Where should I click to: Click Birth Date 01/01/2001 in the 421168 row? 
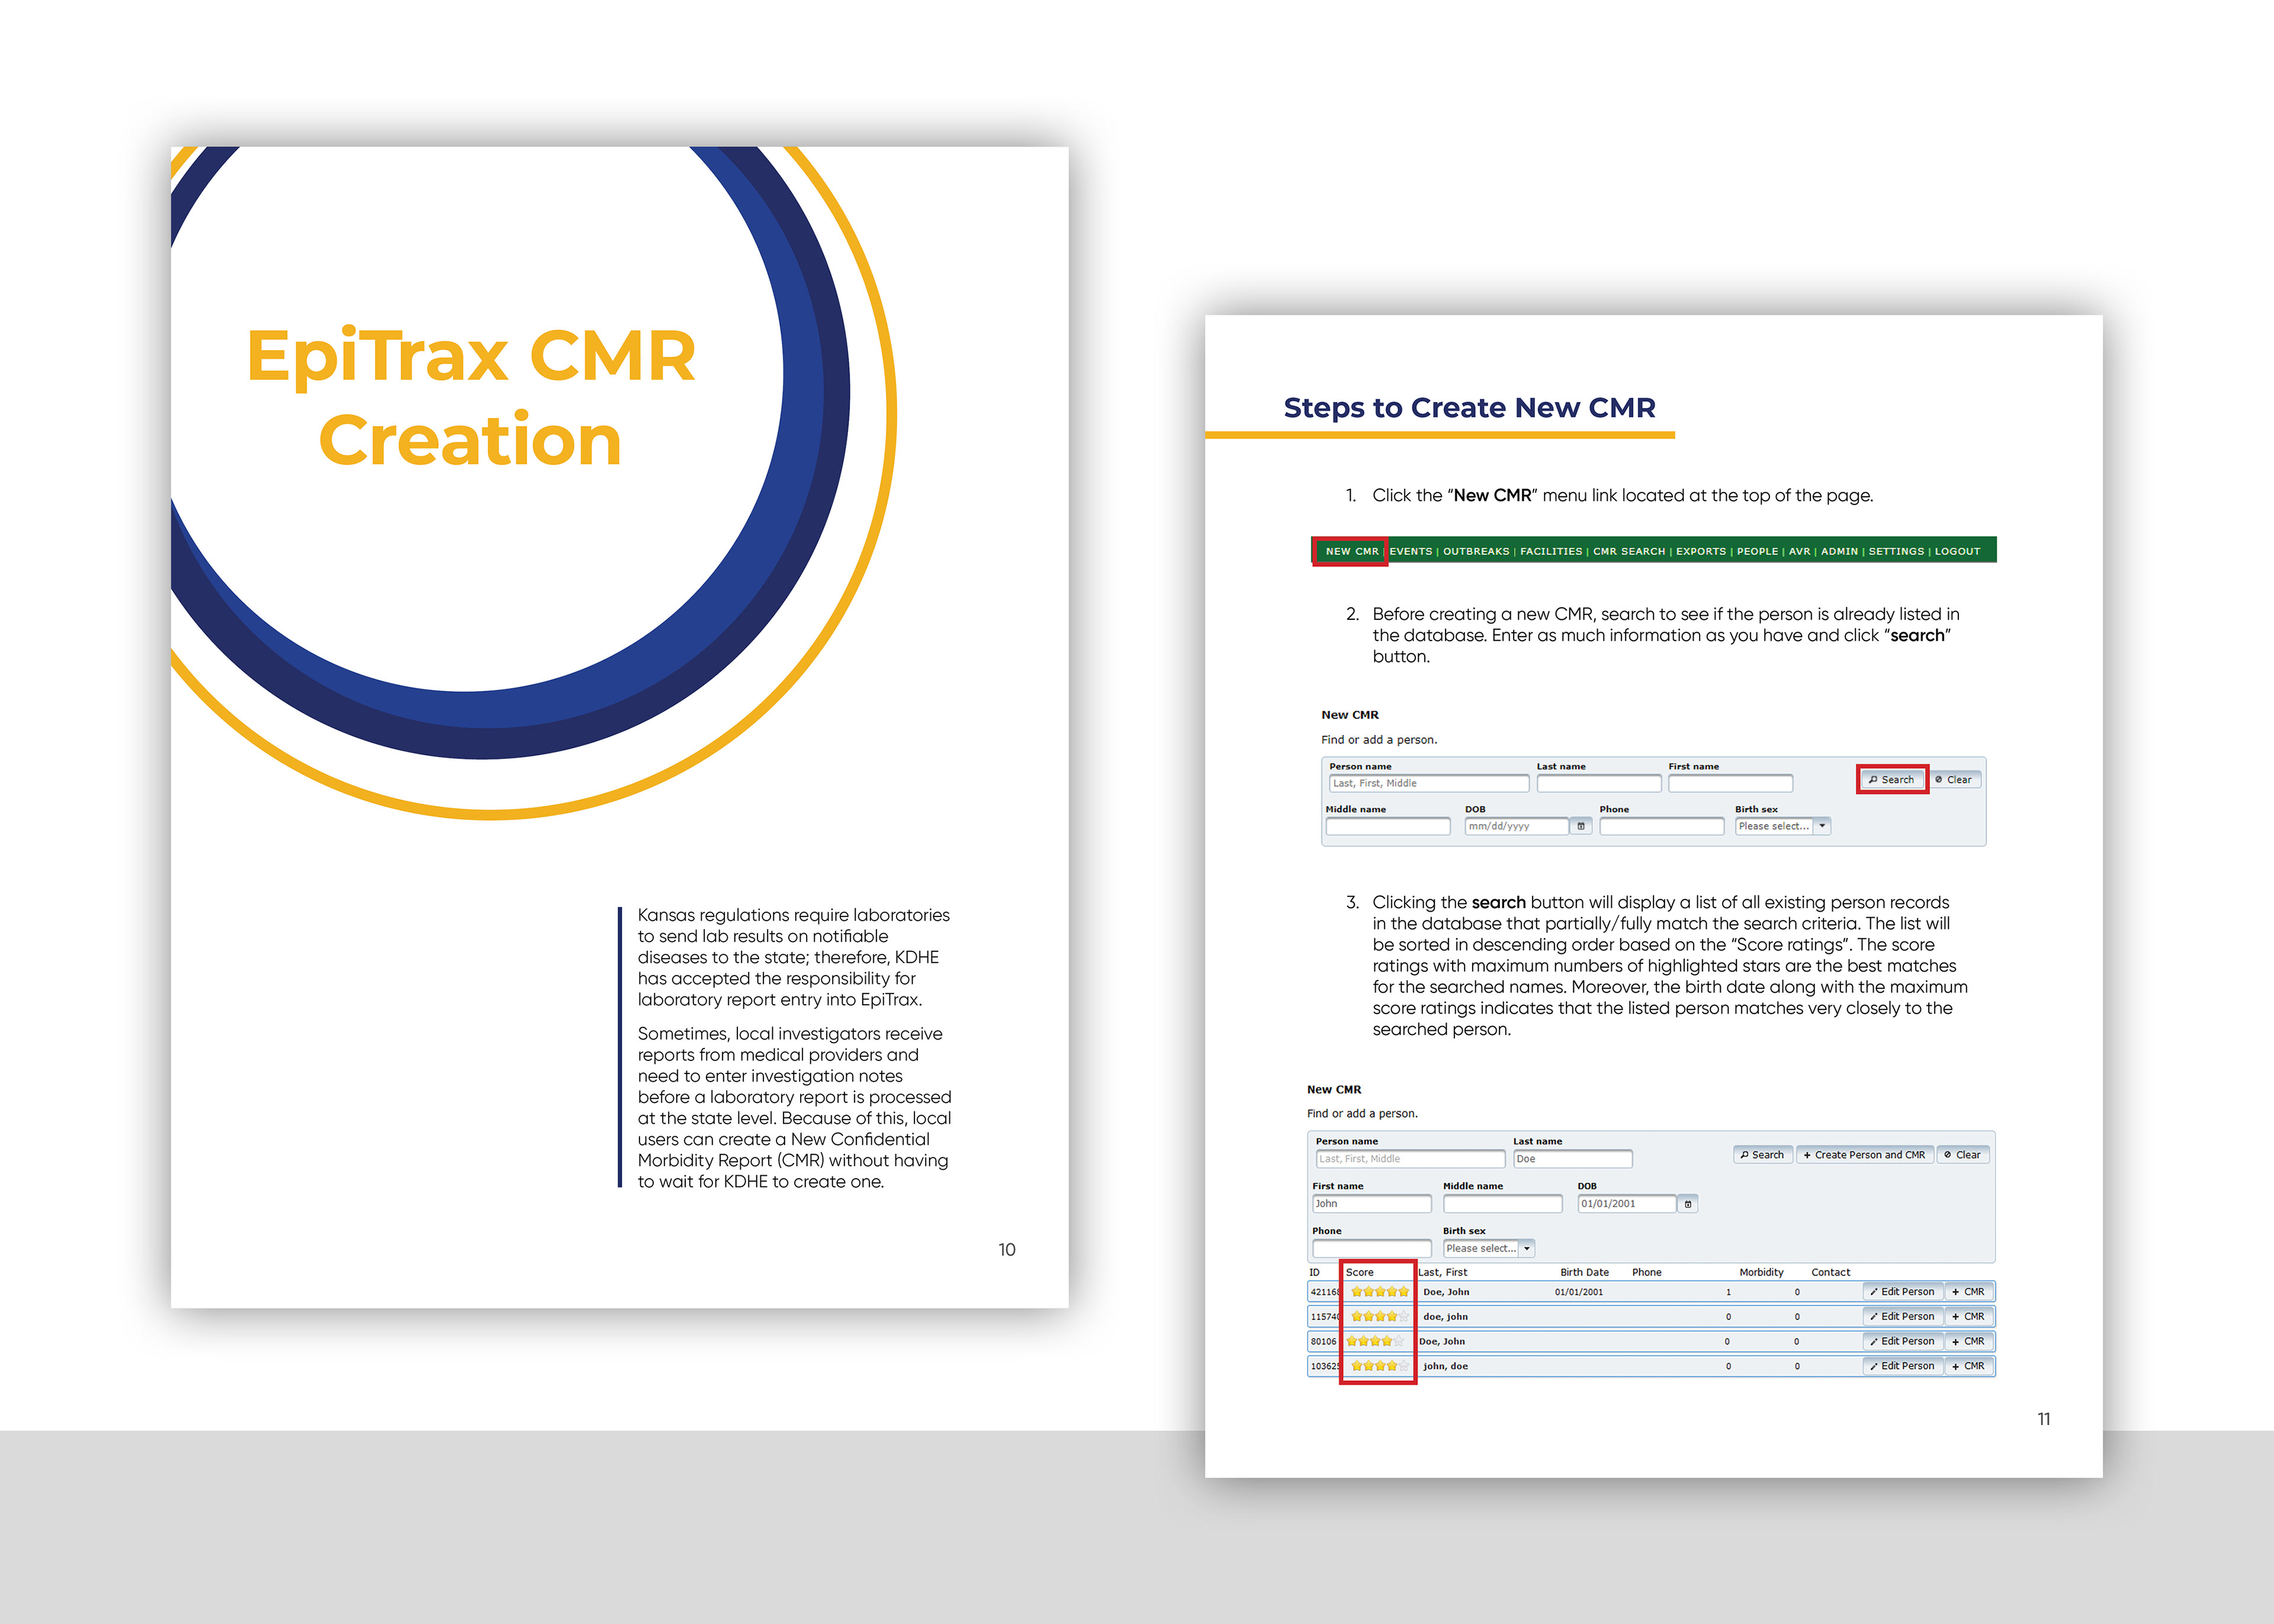click(1578, 1292)
